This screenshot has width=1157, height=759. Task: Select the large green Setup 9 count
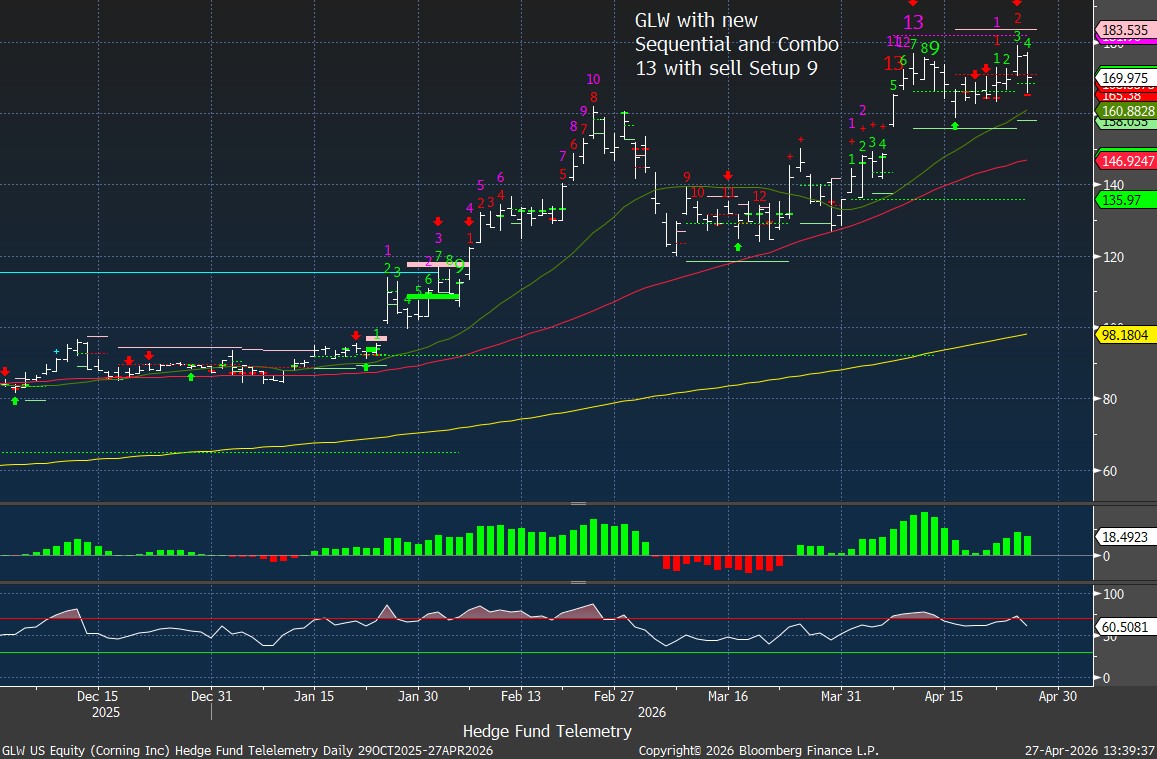coord(934,47)
